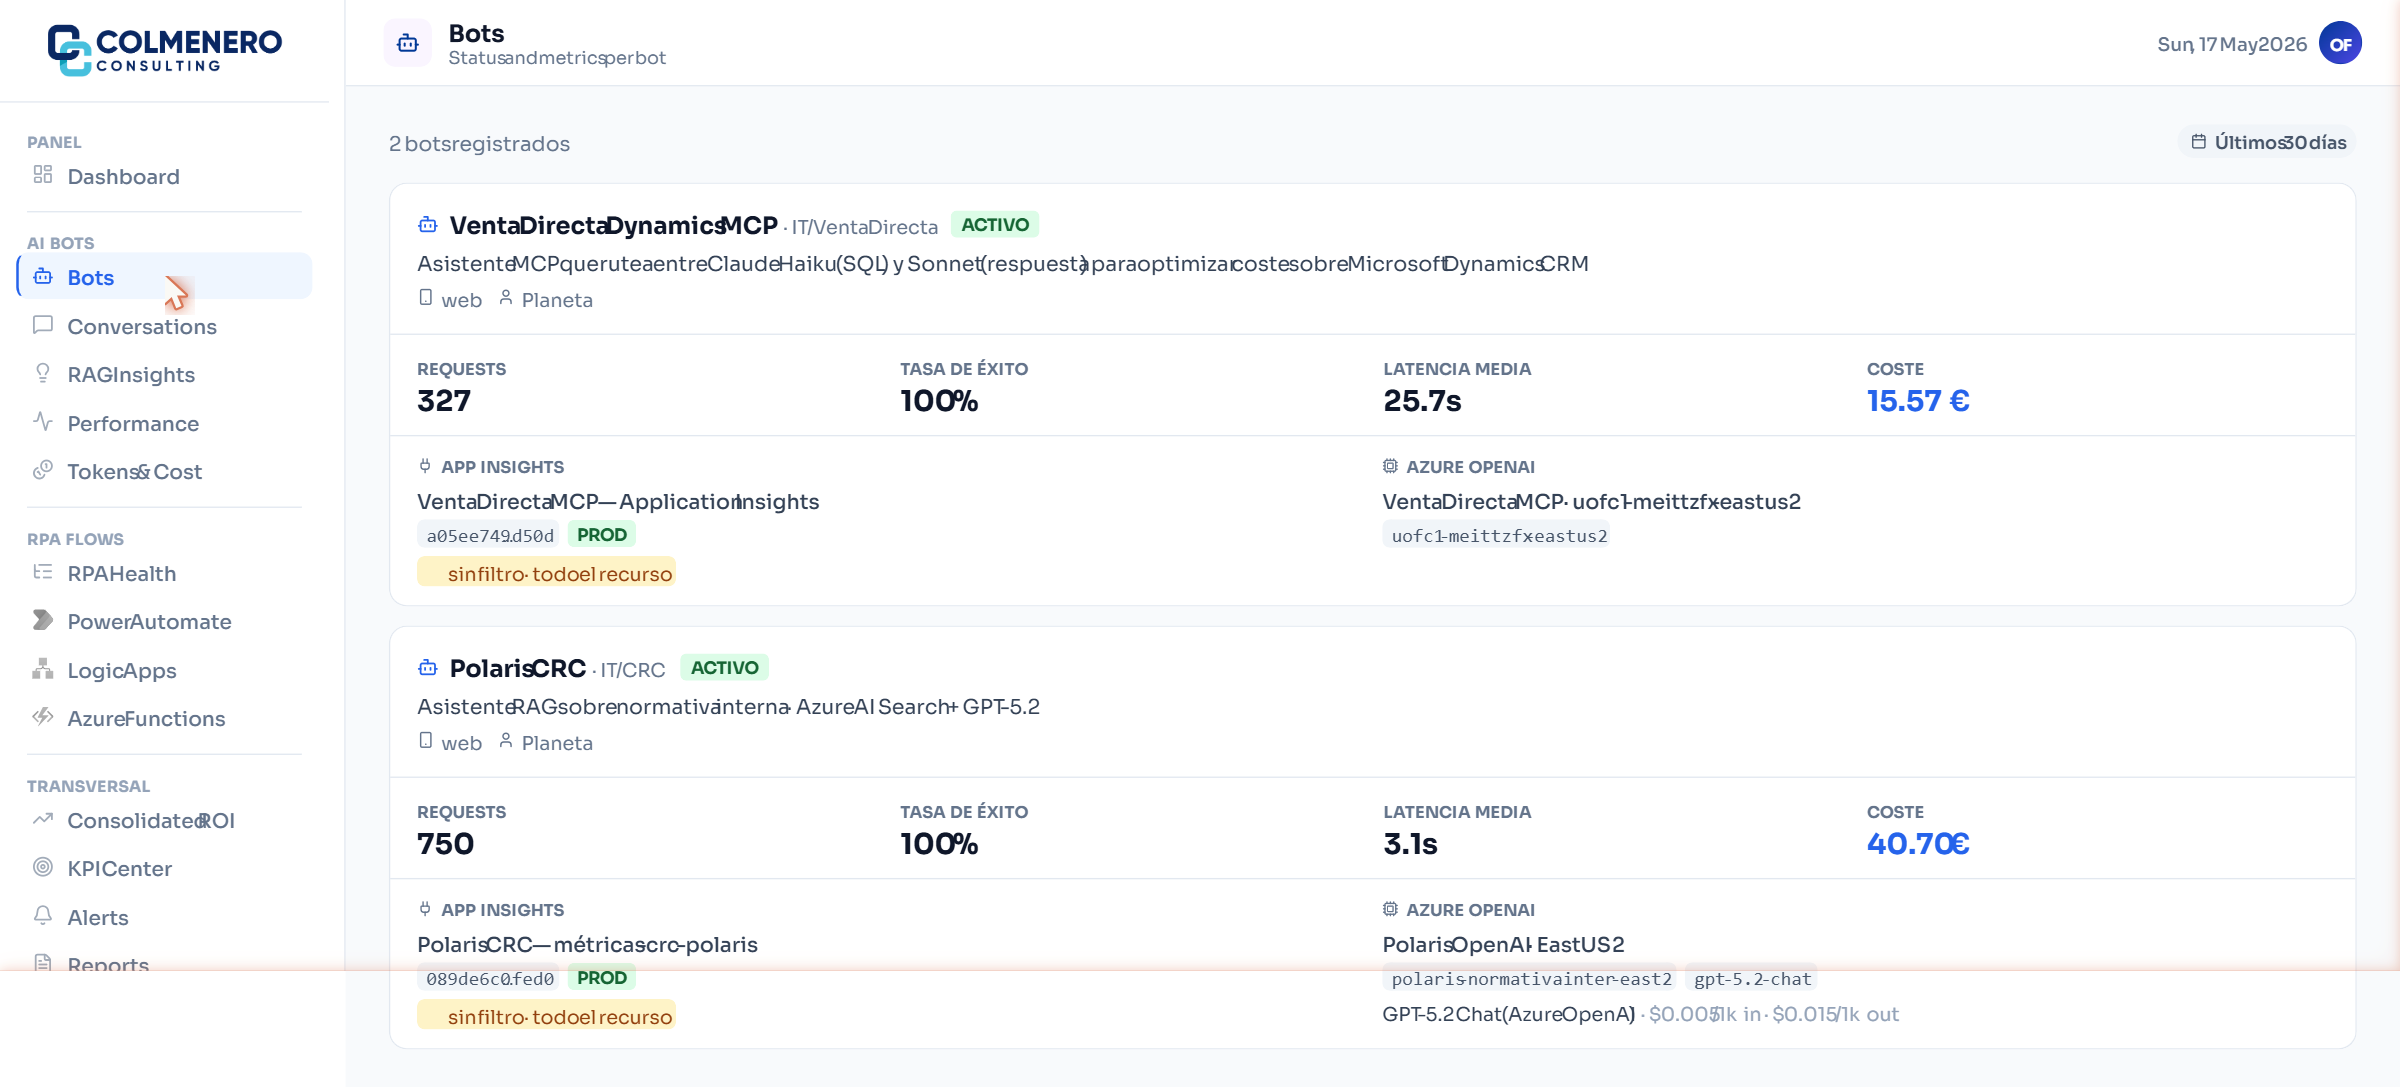Click '2 bots registrados' count text

click(479, 144)
